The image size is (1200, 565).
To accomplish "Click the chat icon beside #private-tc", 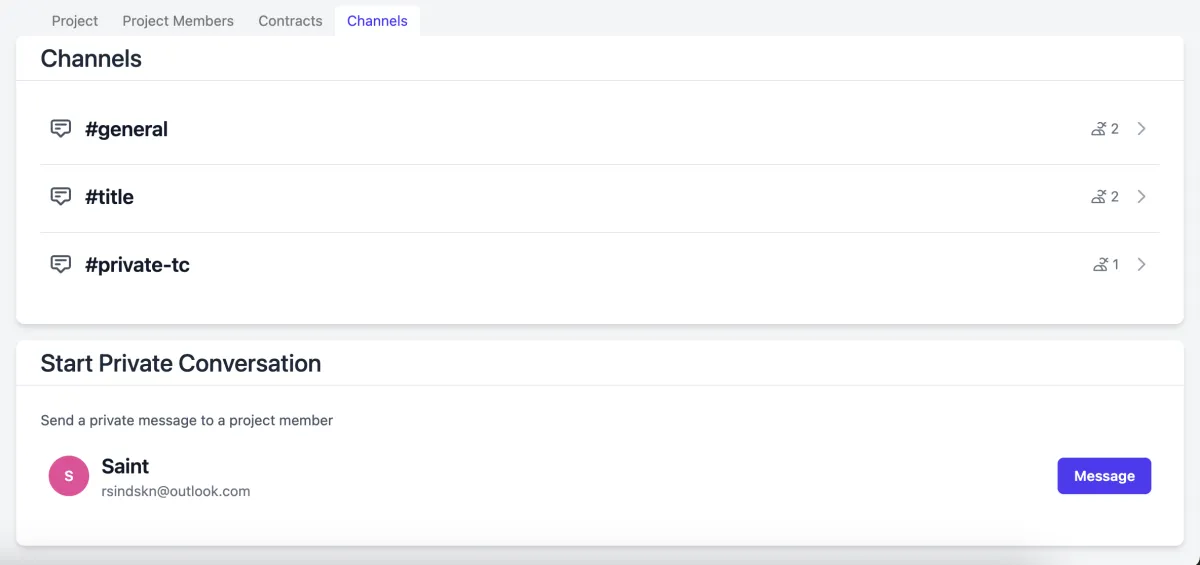I will pos(61,265).
